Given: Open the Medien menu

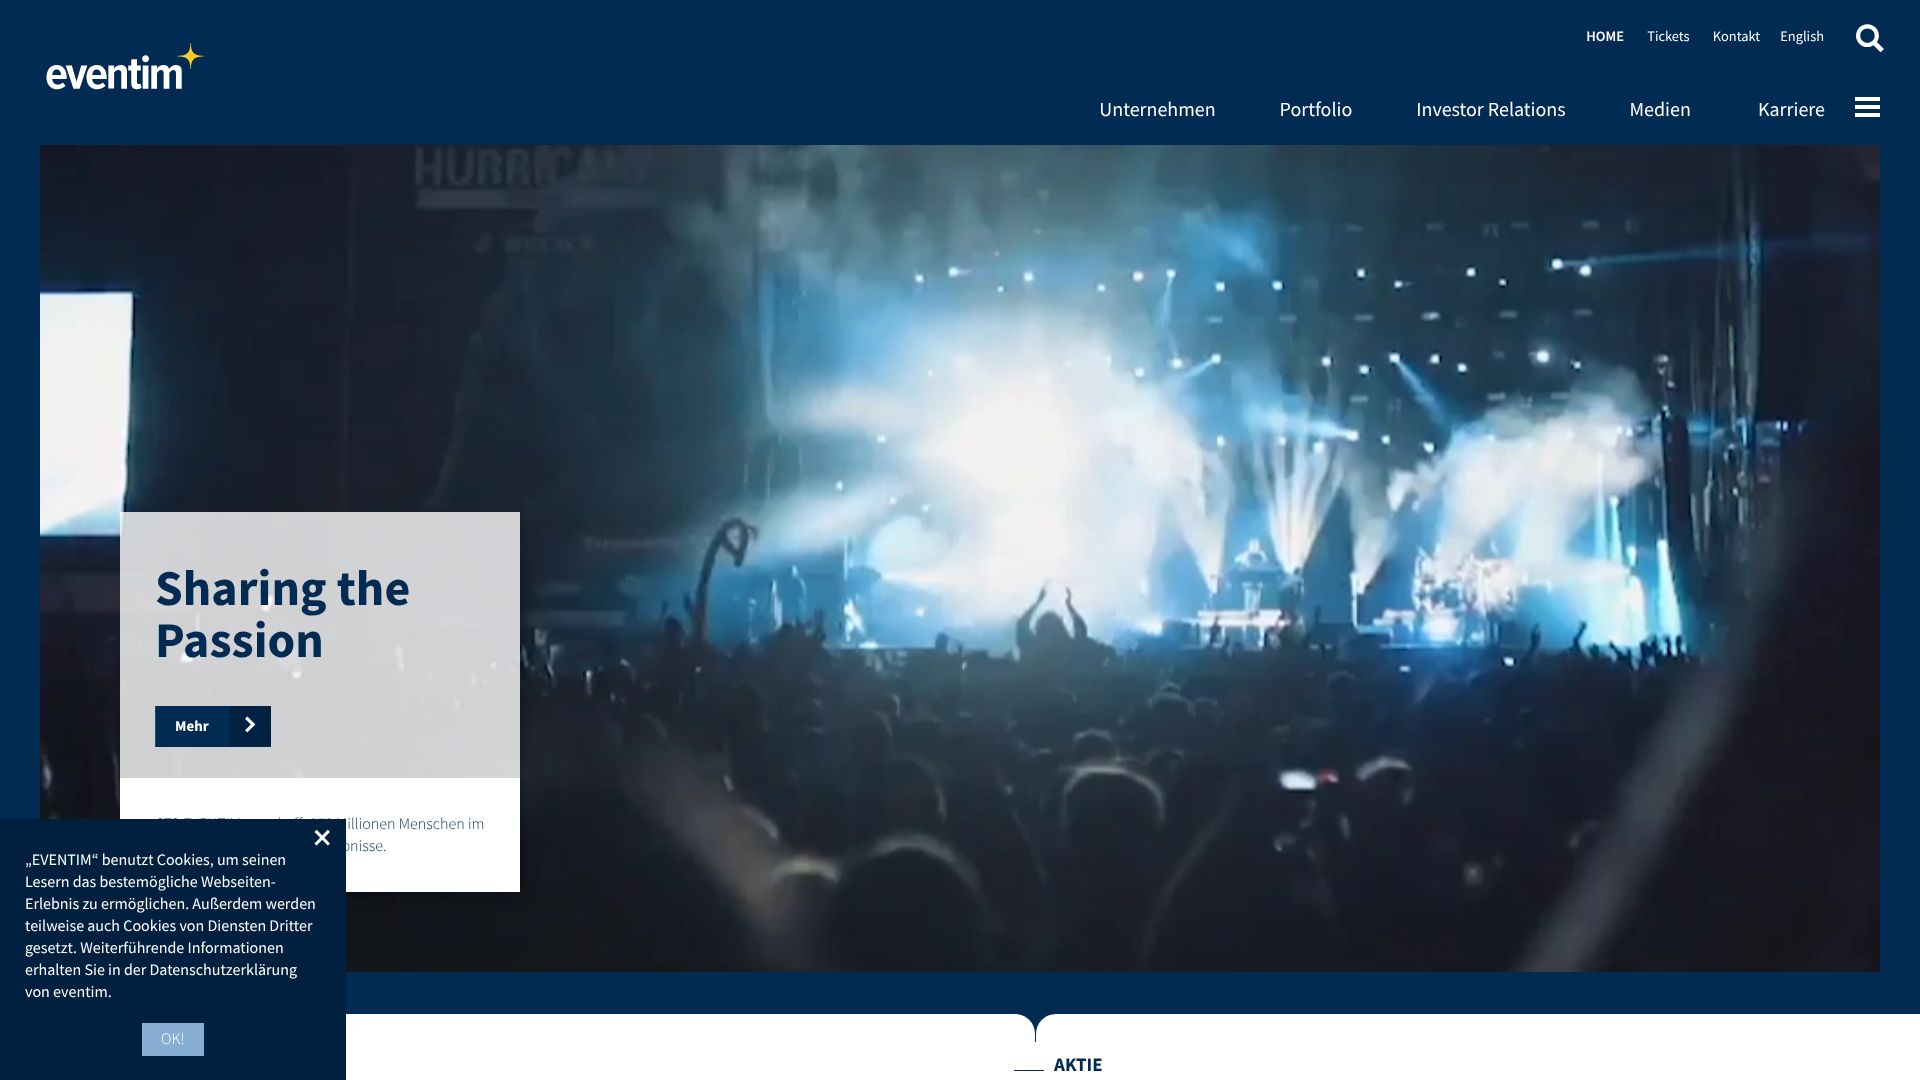Looking at the screenshot, I should click(1659, 109).
